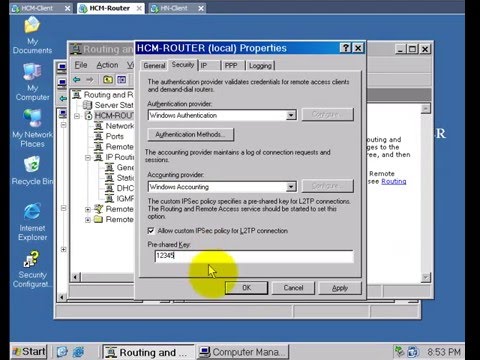Click Authentication Methods button
480x360 pixels.
pyautogui.click(x=191, y=134)
